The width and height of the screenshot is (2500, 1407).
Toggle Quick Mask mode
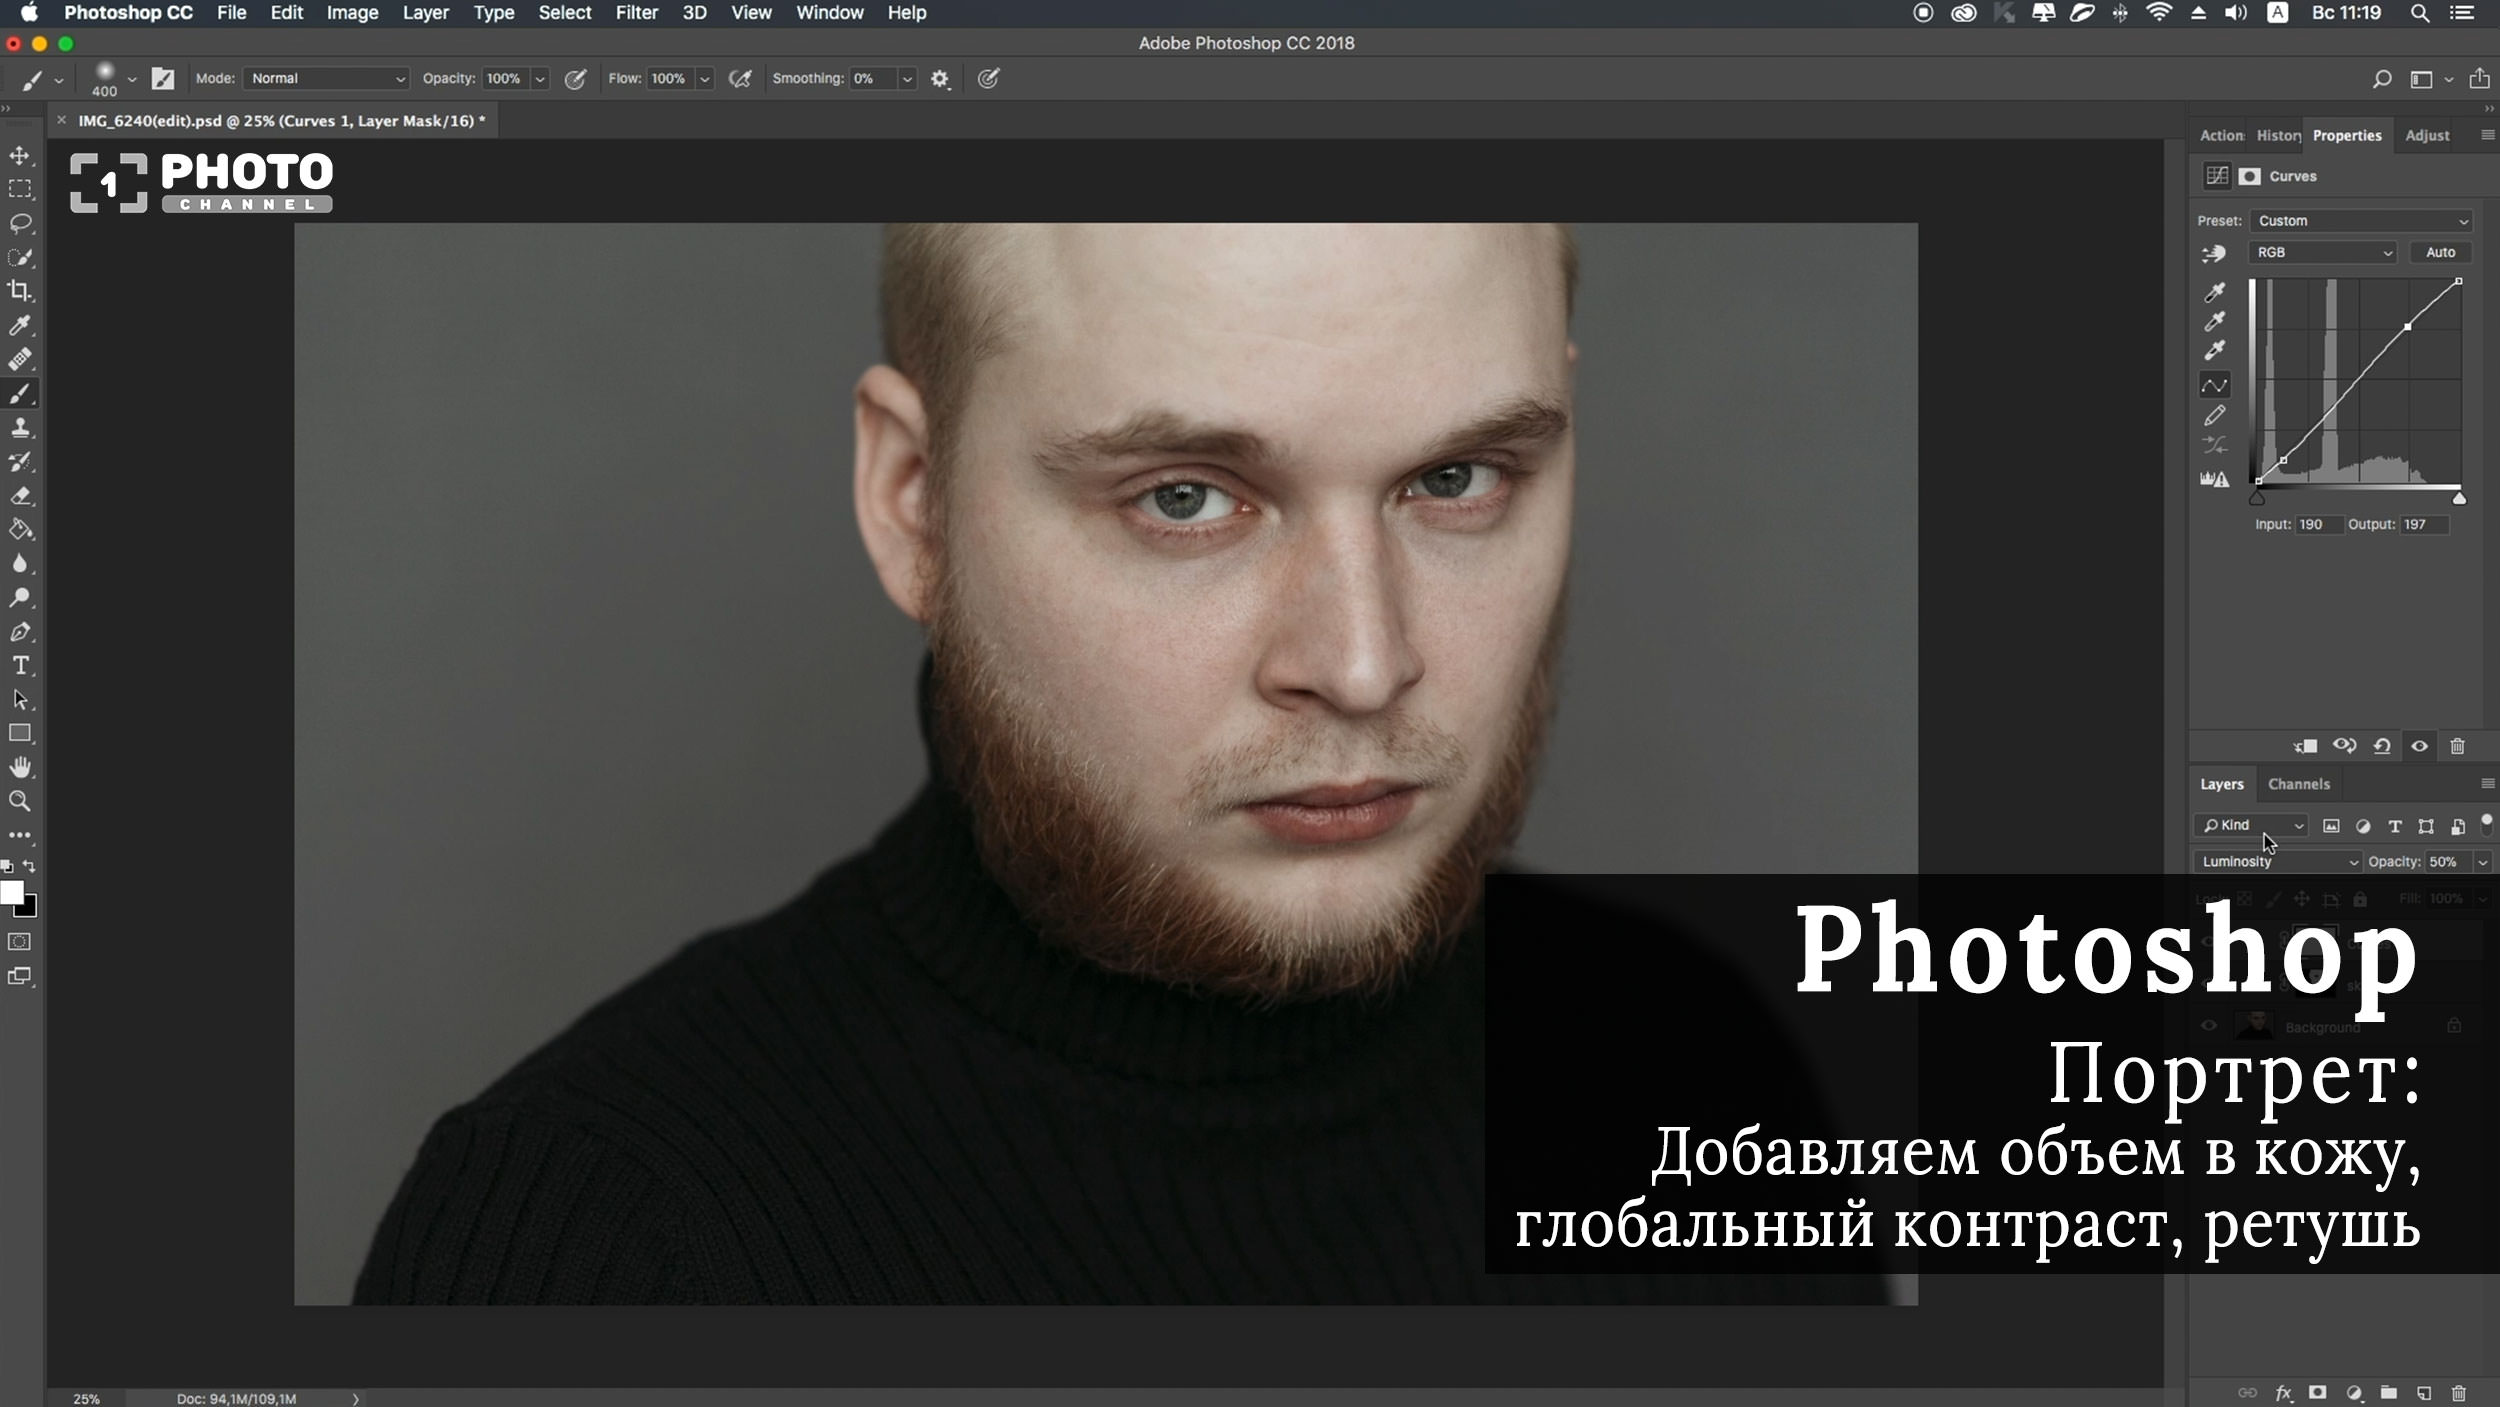point(20,942)
